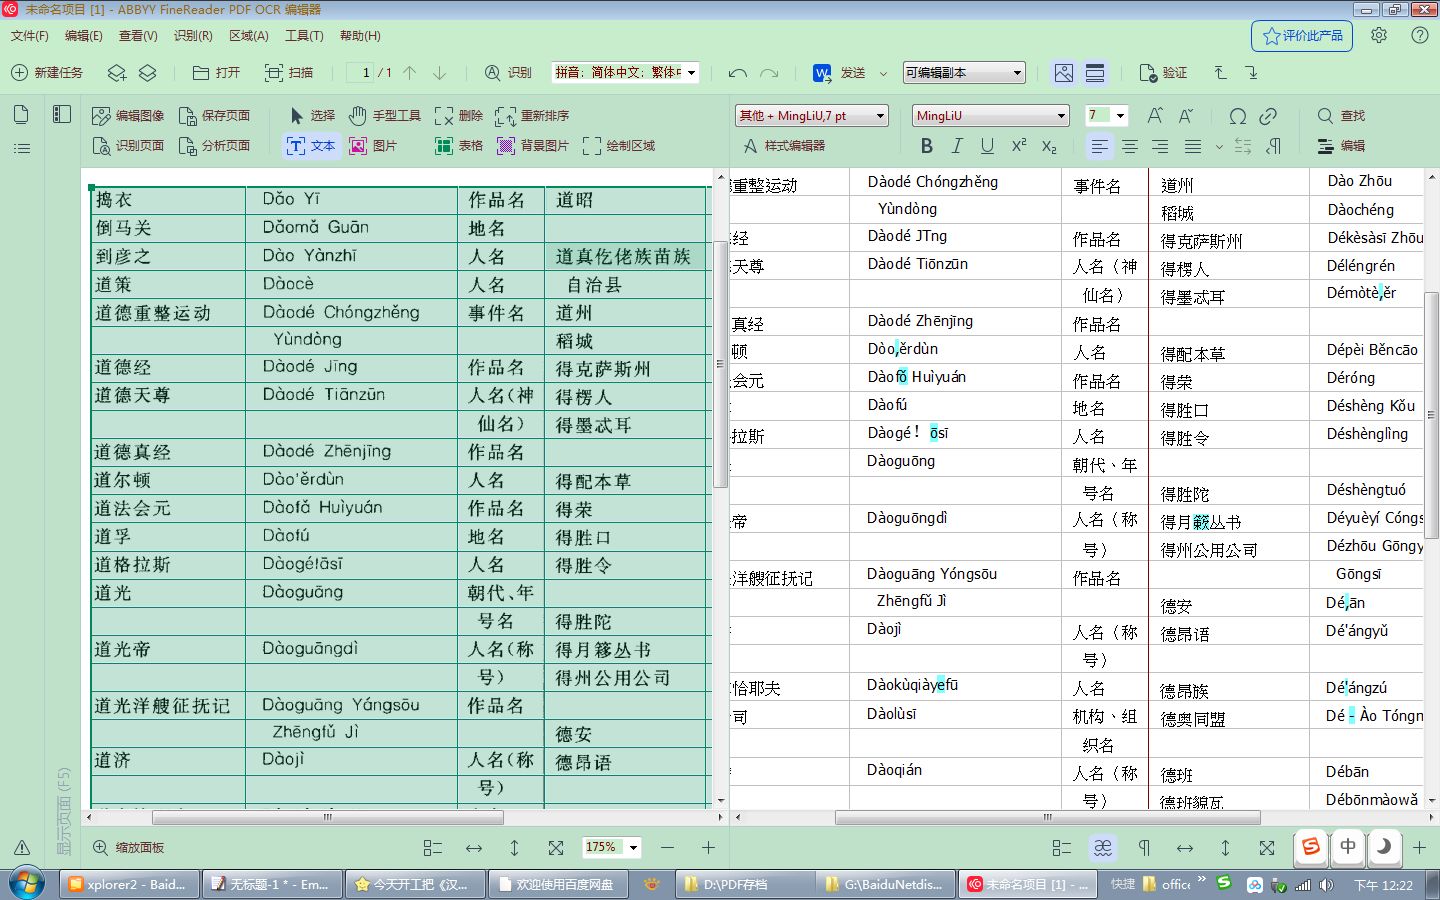The height and width of the screenshot is (900, 1440).
Task: Open the MingLiU font name dropdown
Action: click(x=1062, y=115)
